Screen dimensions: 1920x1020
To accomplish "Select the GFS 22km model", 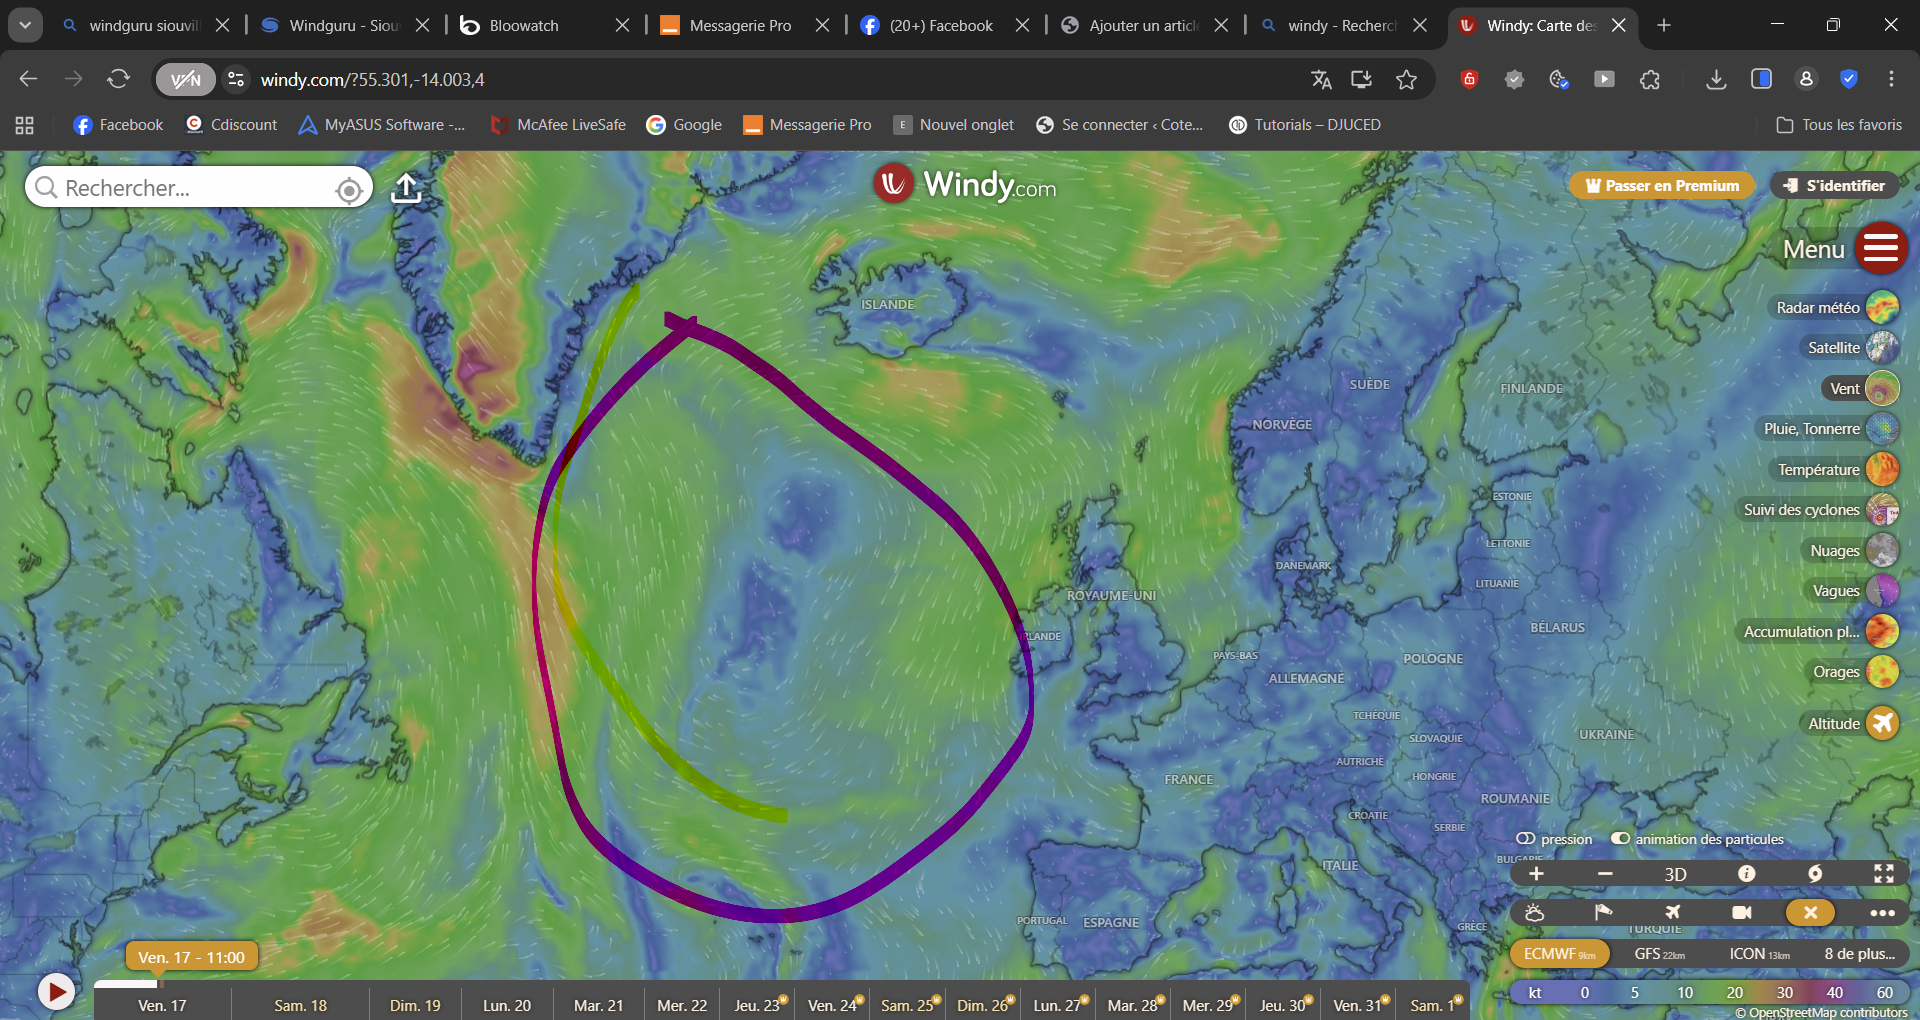I will tap(1659, 954).
